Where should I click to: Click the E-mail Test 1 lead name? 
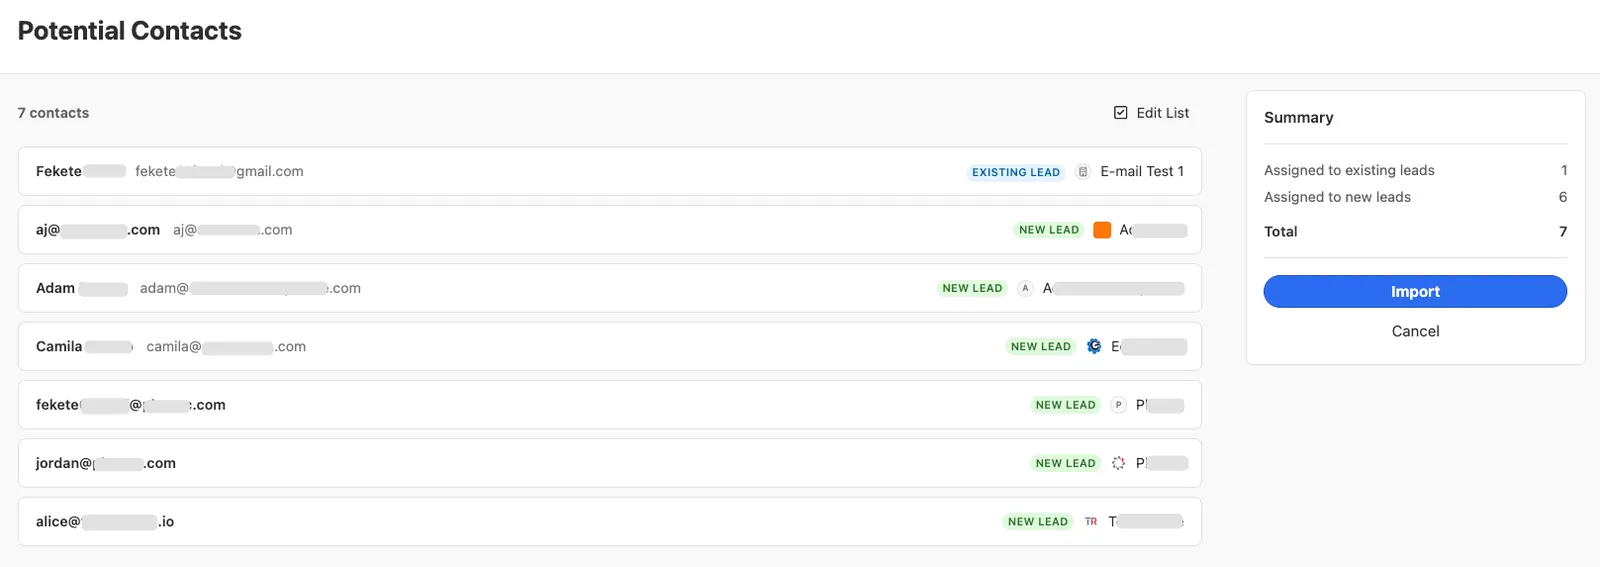pos(1142,172)
